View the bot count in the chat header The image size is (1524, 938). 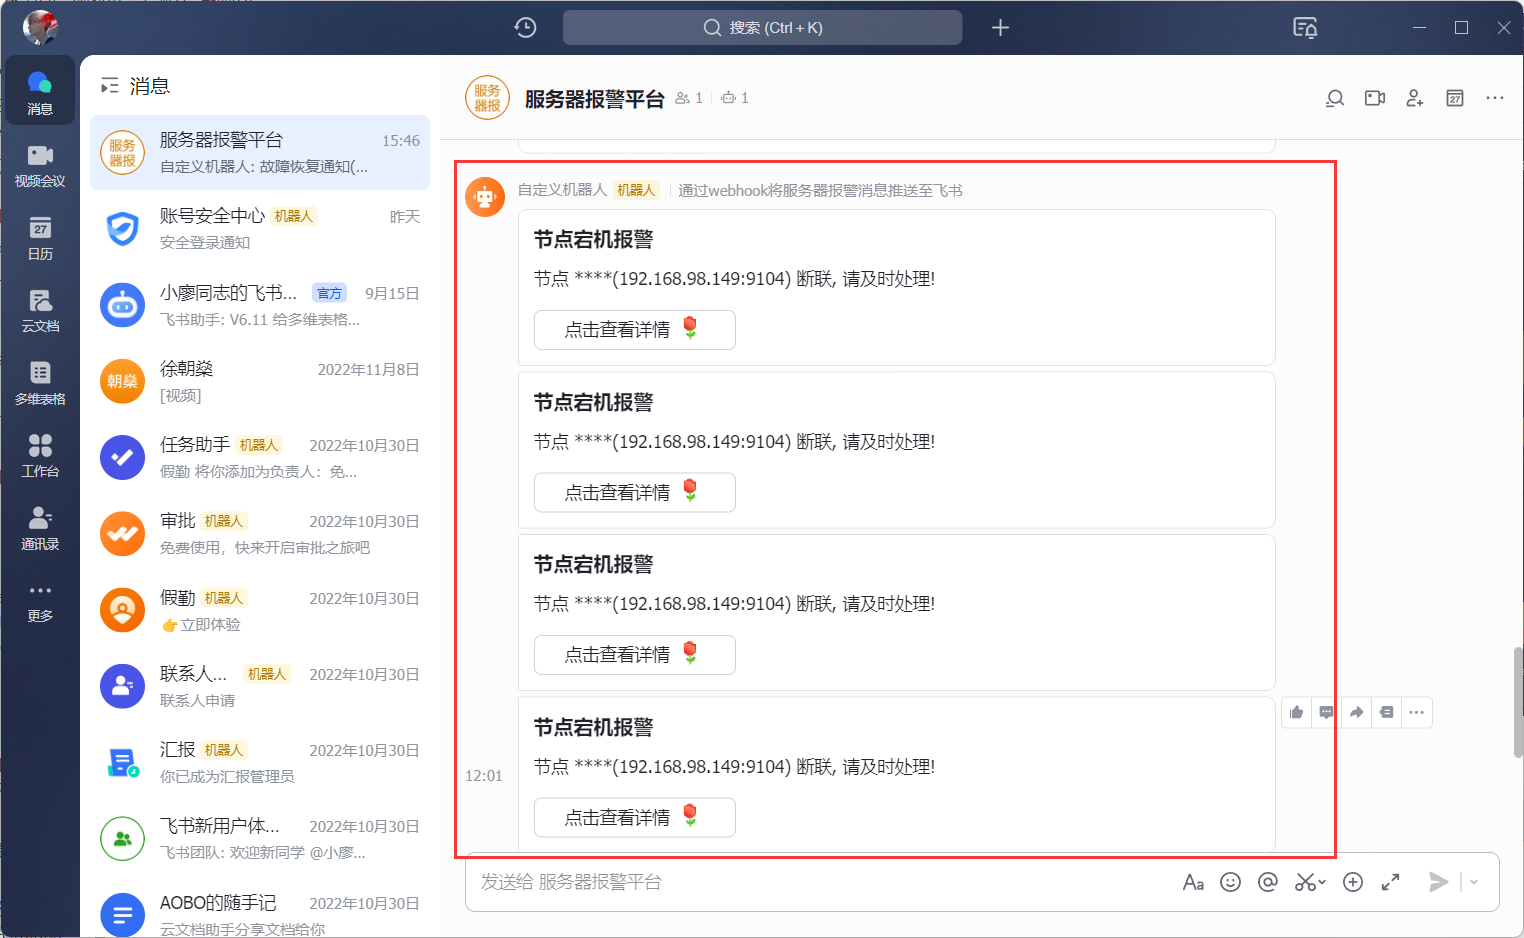[735, 98]
